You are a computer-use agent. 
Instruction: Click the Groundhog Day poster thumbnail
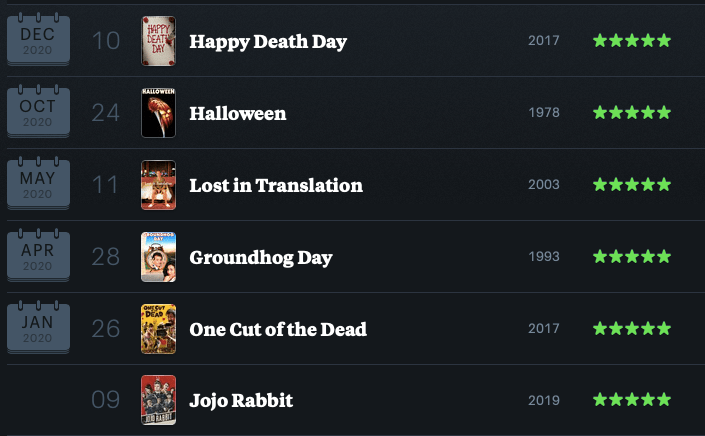[158, 257]
